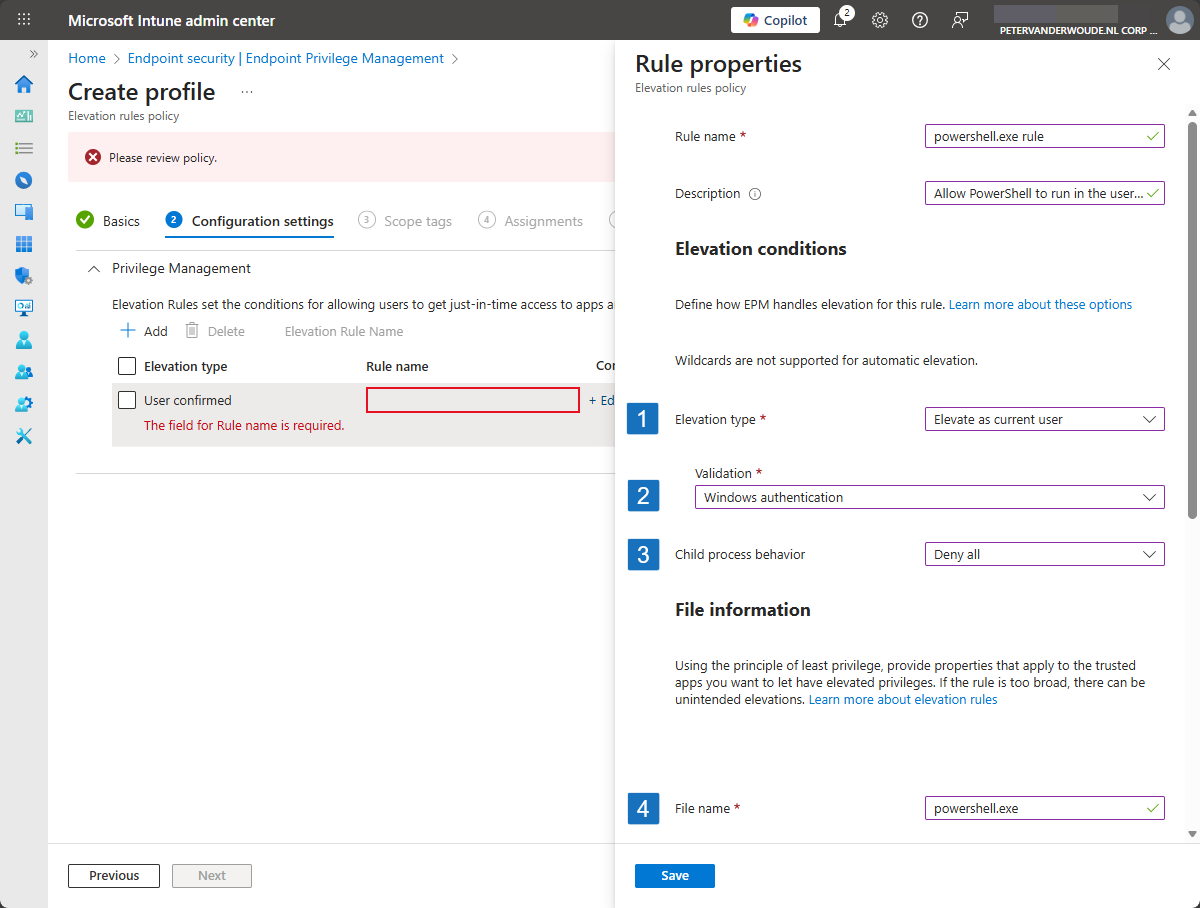The height and width of the screenshot is (908, 1200).
Task: Go to the Configuration settings tab
Action: click(x=250, y=221)
